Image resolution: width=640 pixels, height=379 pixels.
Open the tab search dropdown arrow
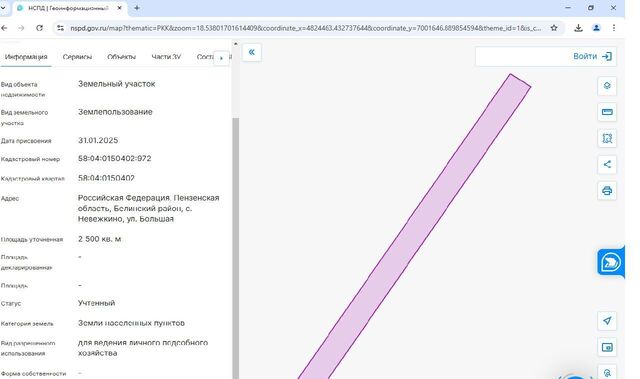click(x=3, y=8)
